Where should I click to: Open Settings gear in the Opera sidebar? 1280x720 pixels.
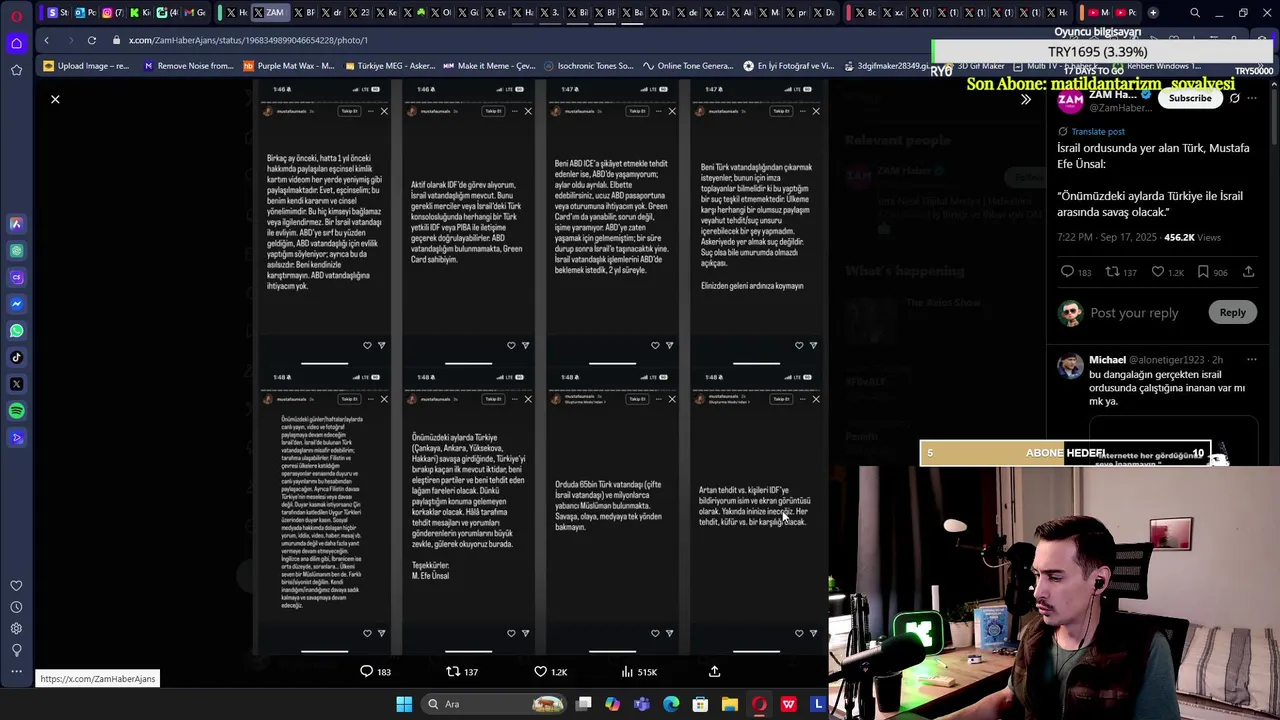(x=16, y=629)
